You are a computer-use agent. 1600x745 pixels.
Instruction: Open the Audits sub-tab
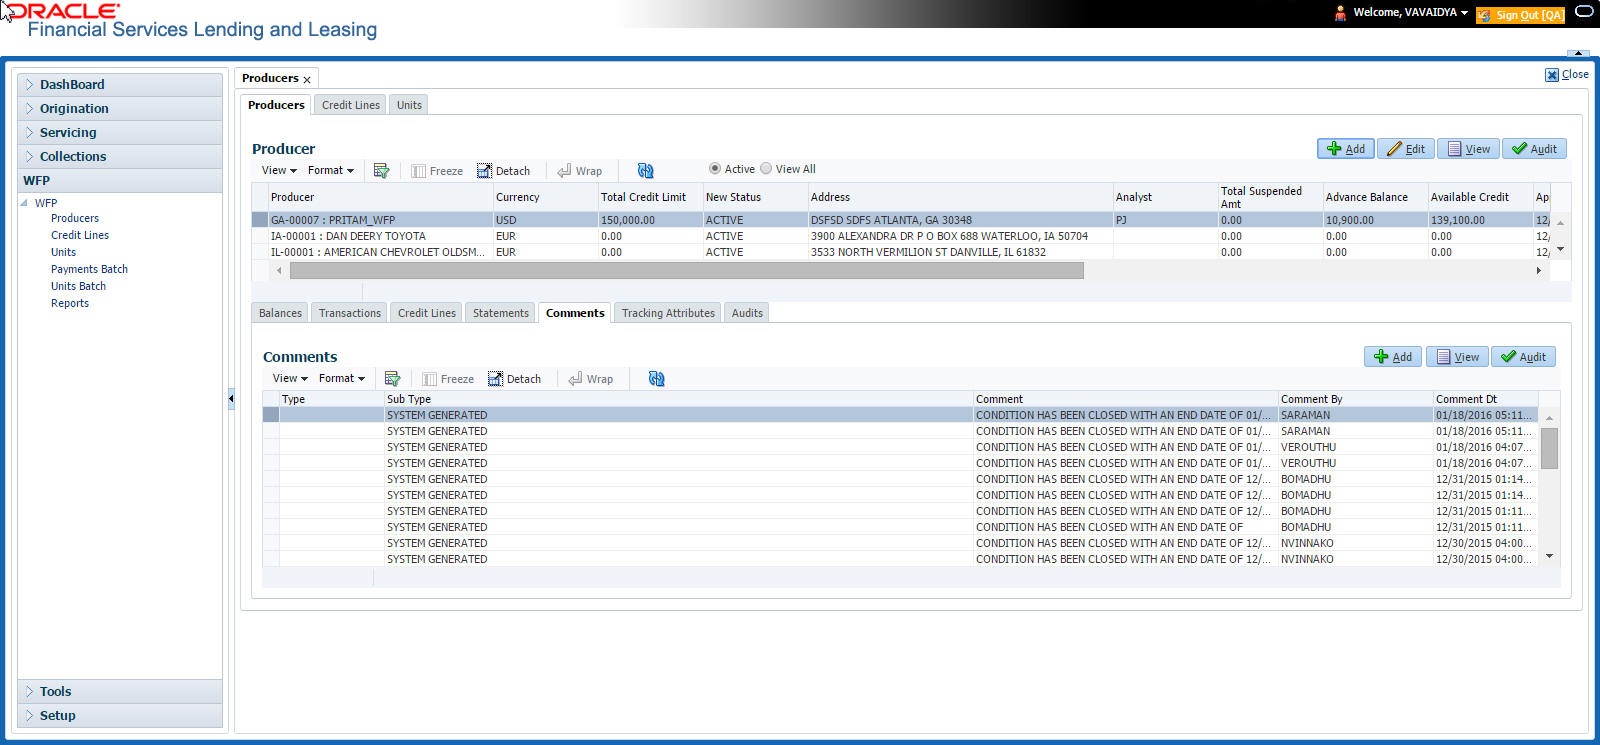[x=747, y=313]
